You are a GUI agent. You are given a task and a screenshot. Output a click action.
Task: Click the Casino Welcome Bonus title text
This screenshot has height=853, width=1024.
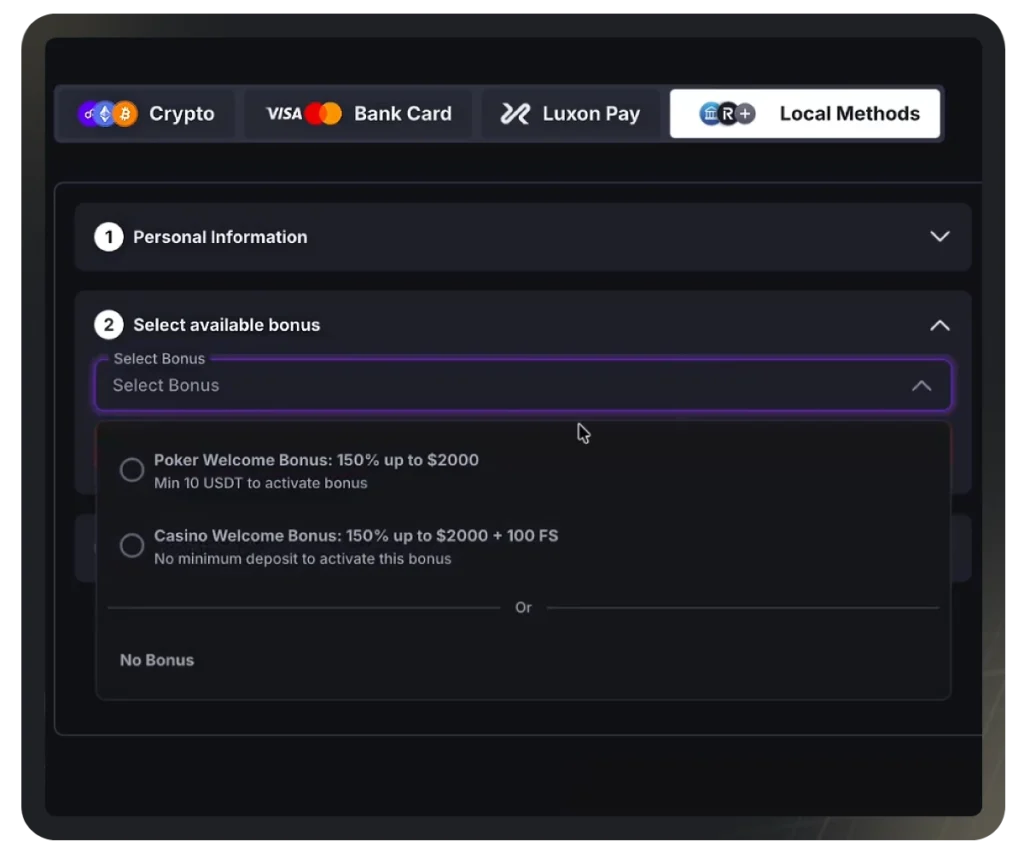tap(356, 536)
